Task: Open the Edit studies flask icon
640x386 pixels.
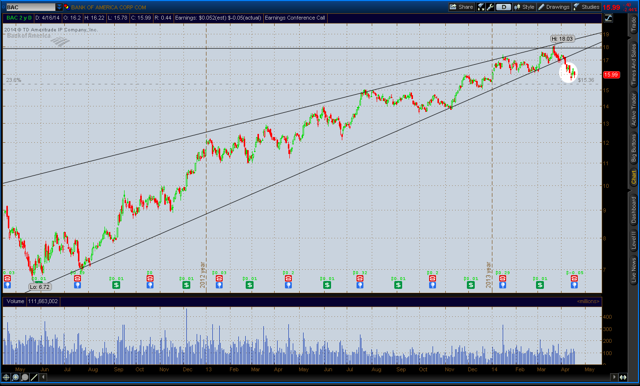Action: point(481,7)
